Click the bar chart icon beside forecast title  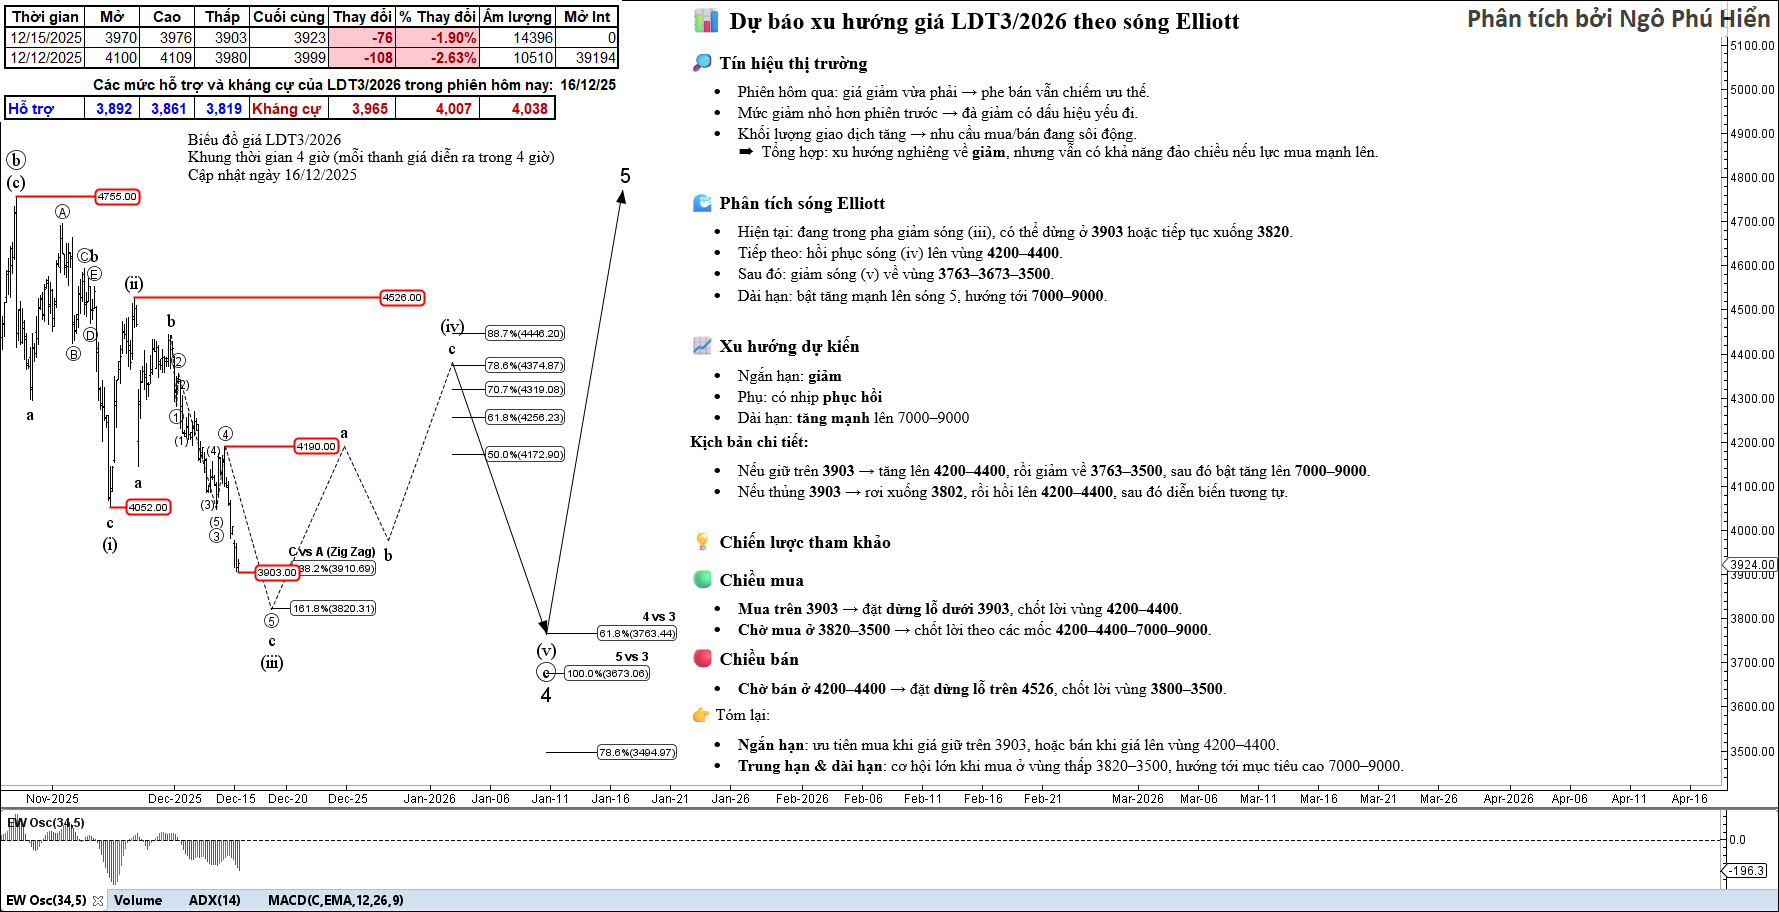coord(706,21)
